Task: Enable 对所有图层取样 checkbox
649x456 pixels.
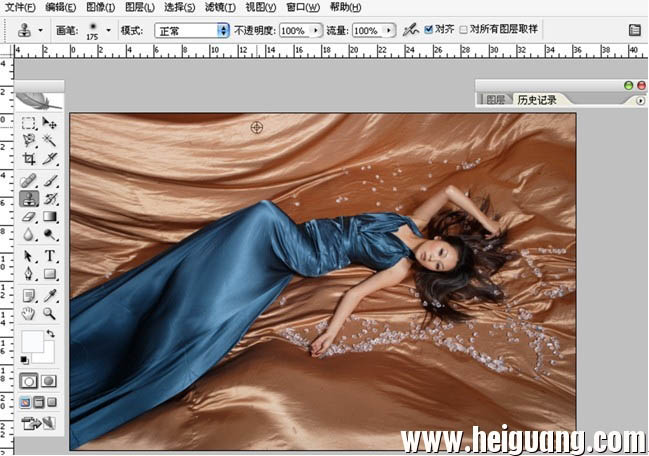Action: click(x=464, y=30)
